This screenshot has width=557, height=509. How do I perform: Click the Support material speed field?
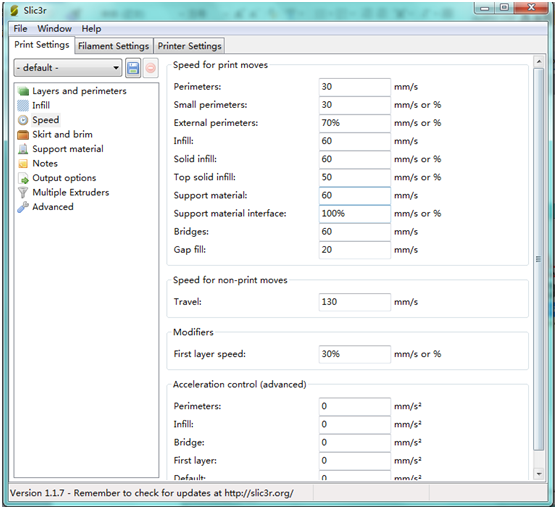point(355,196)
